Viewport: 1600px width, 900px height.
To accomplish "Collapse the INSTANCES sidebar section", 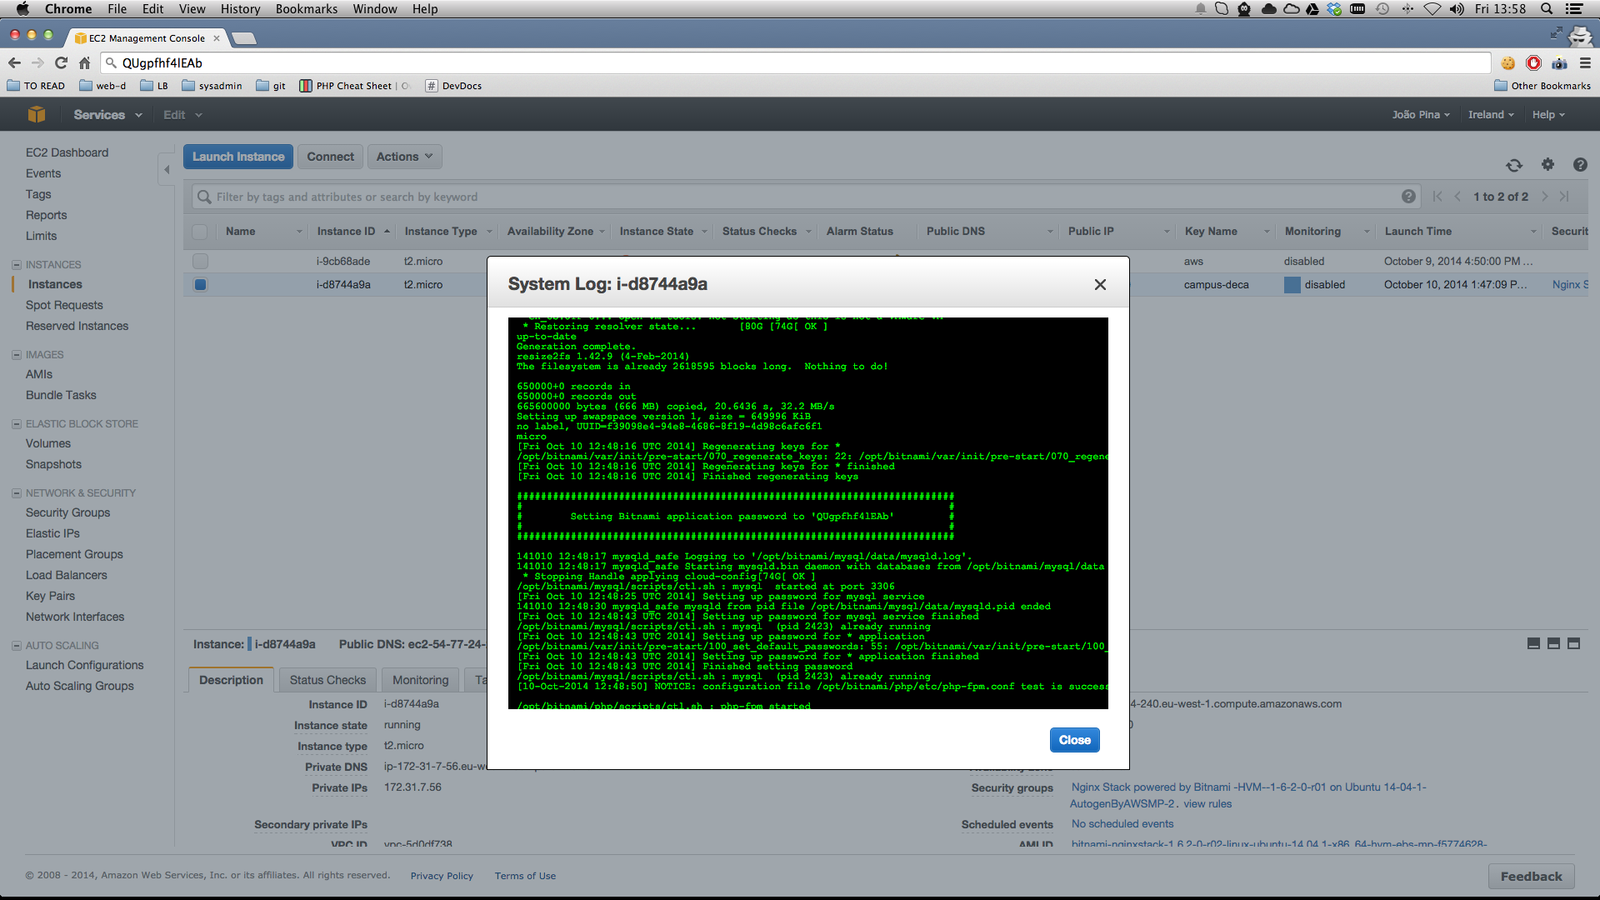I will pos(16,265).
